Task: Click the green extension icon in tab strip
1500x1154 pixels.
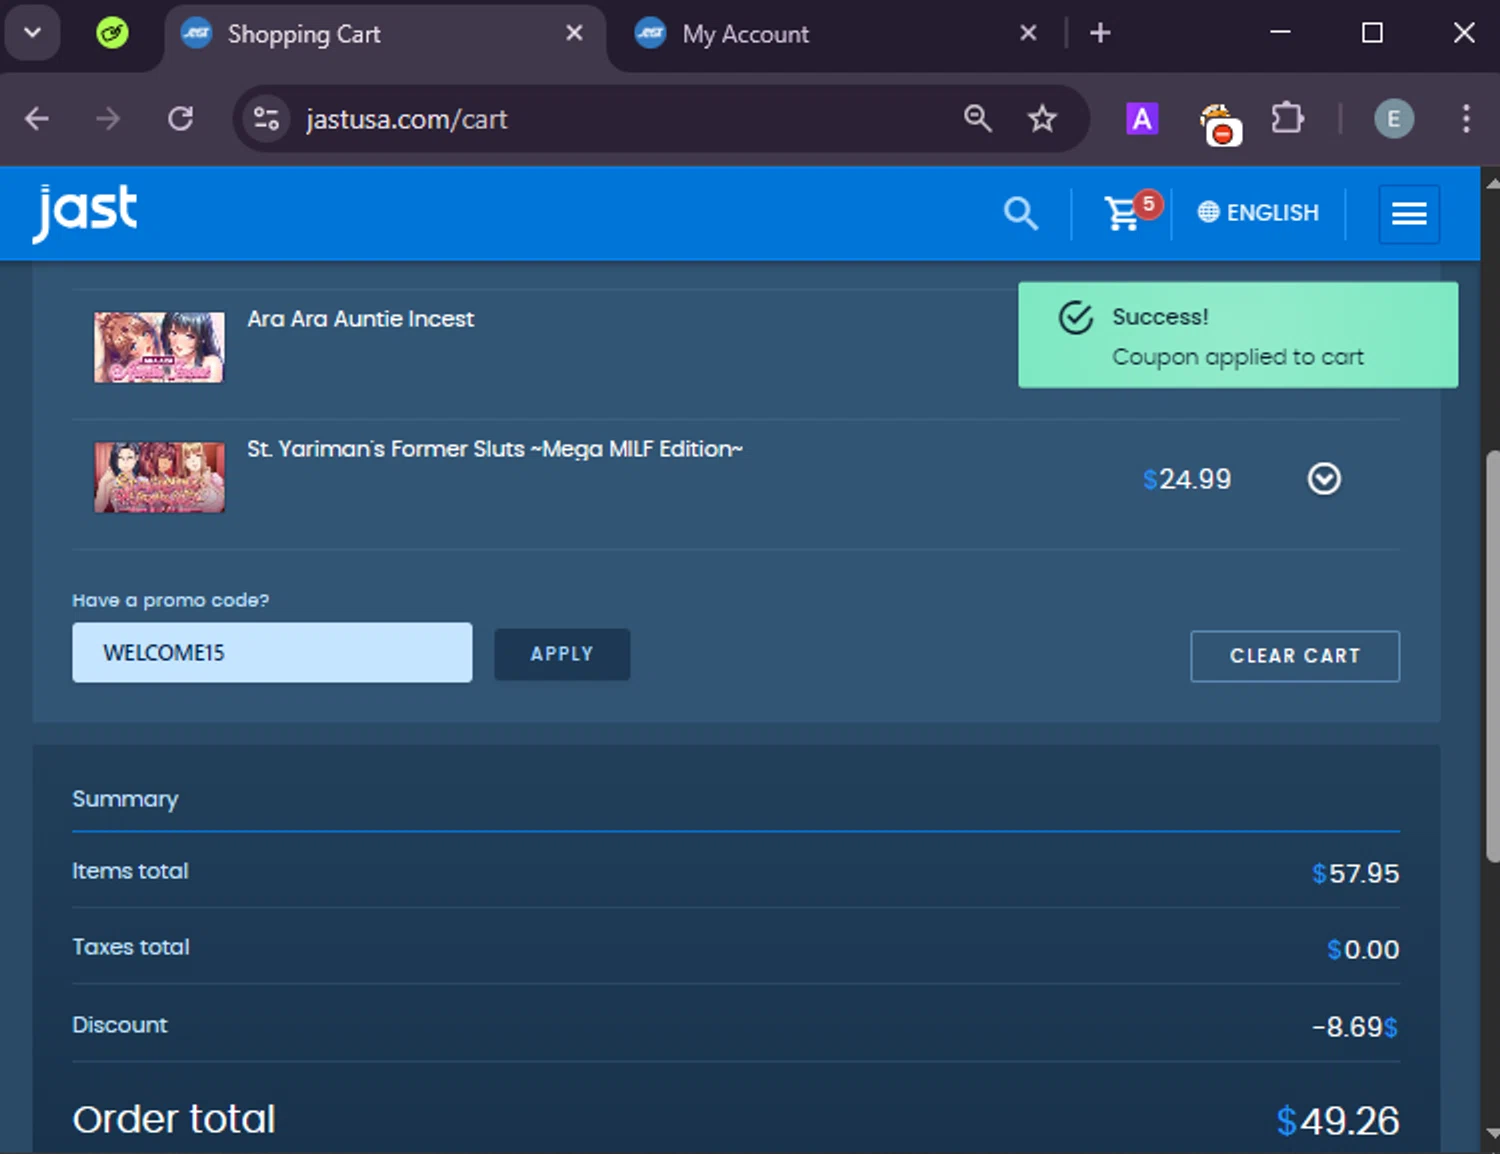Action: (x=112, y=33)
